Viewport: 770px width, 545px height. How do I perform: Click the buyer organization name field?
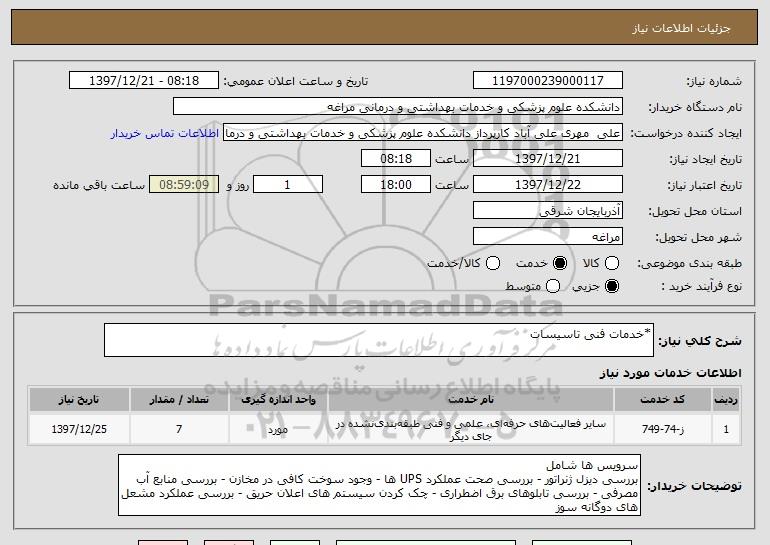click(398, 107)
